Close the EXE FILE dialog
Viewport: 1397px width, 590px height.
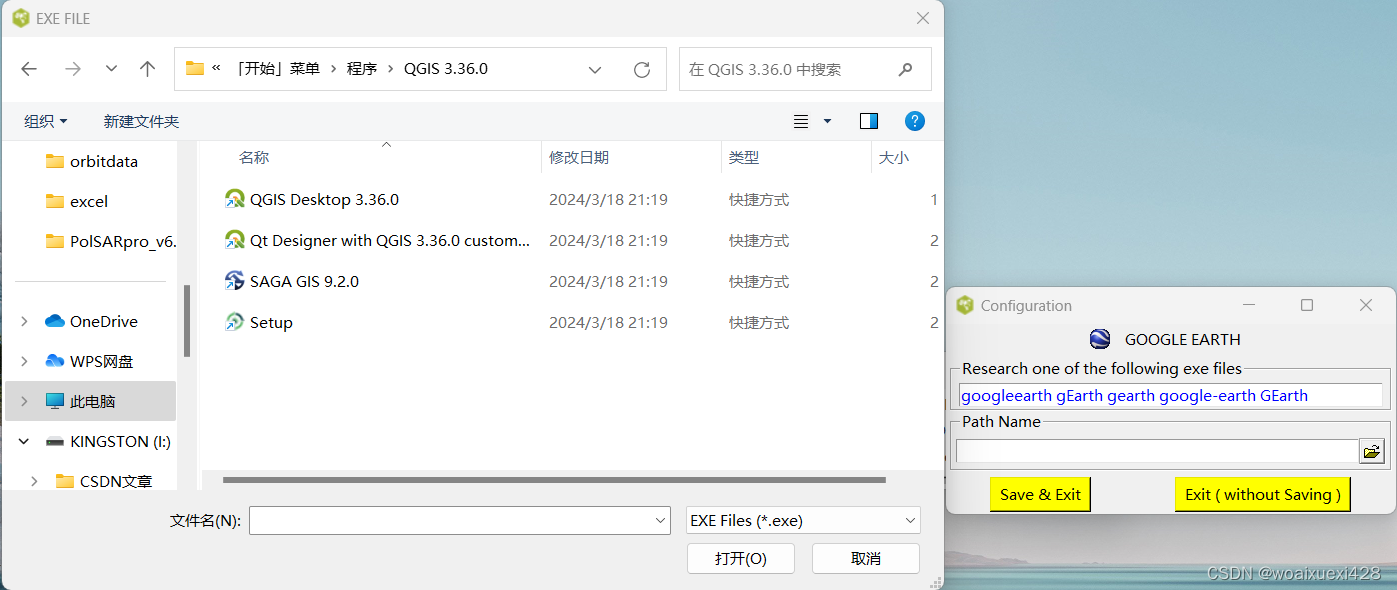click(x=923, y=18)
